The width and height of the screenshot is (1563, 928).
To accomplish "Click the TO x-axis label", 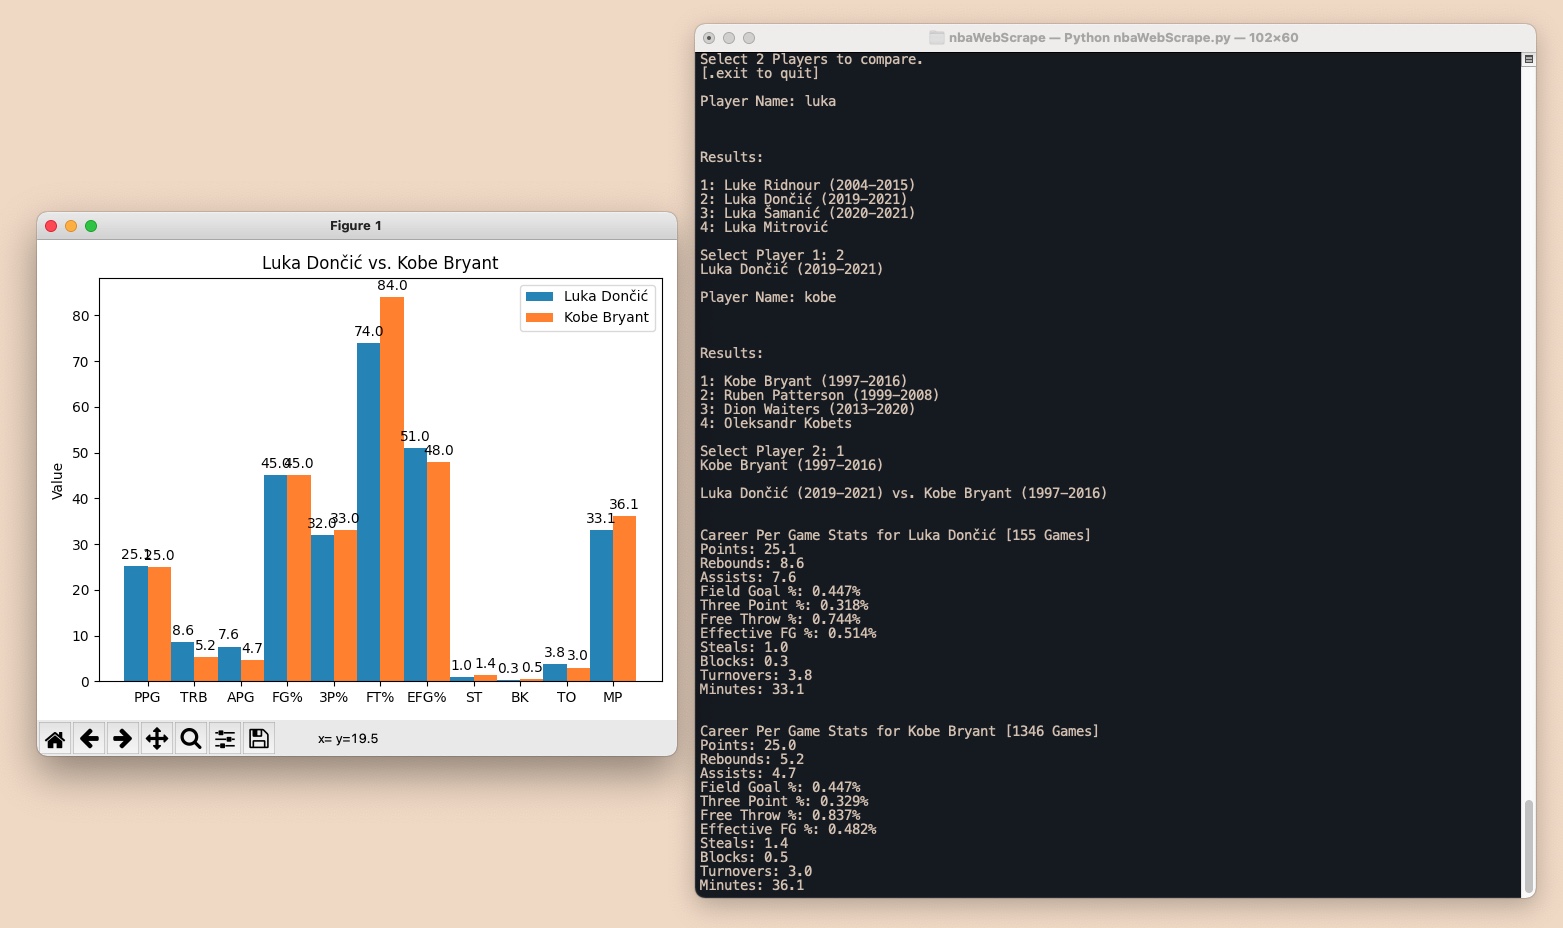I will pyautogui.click(x=567, y=697).
